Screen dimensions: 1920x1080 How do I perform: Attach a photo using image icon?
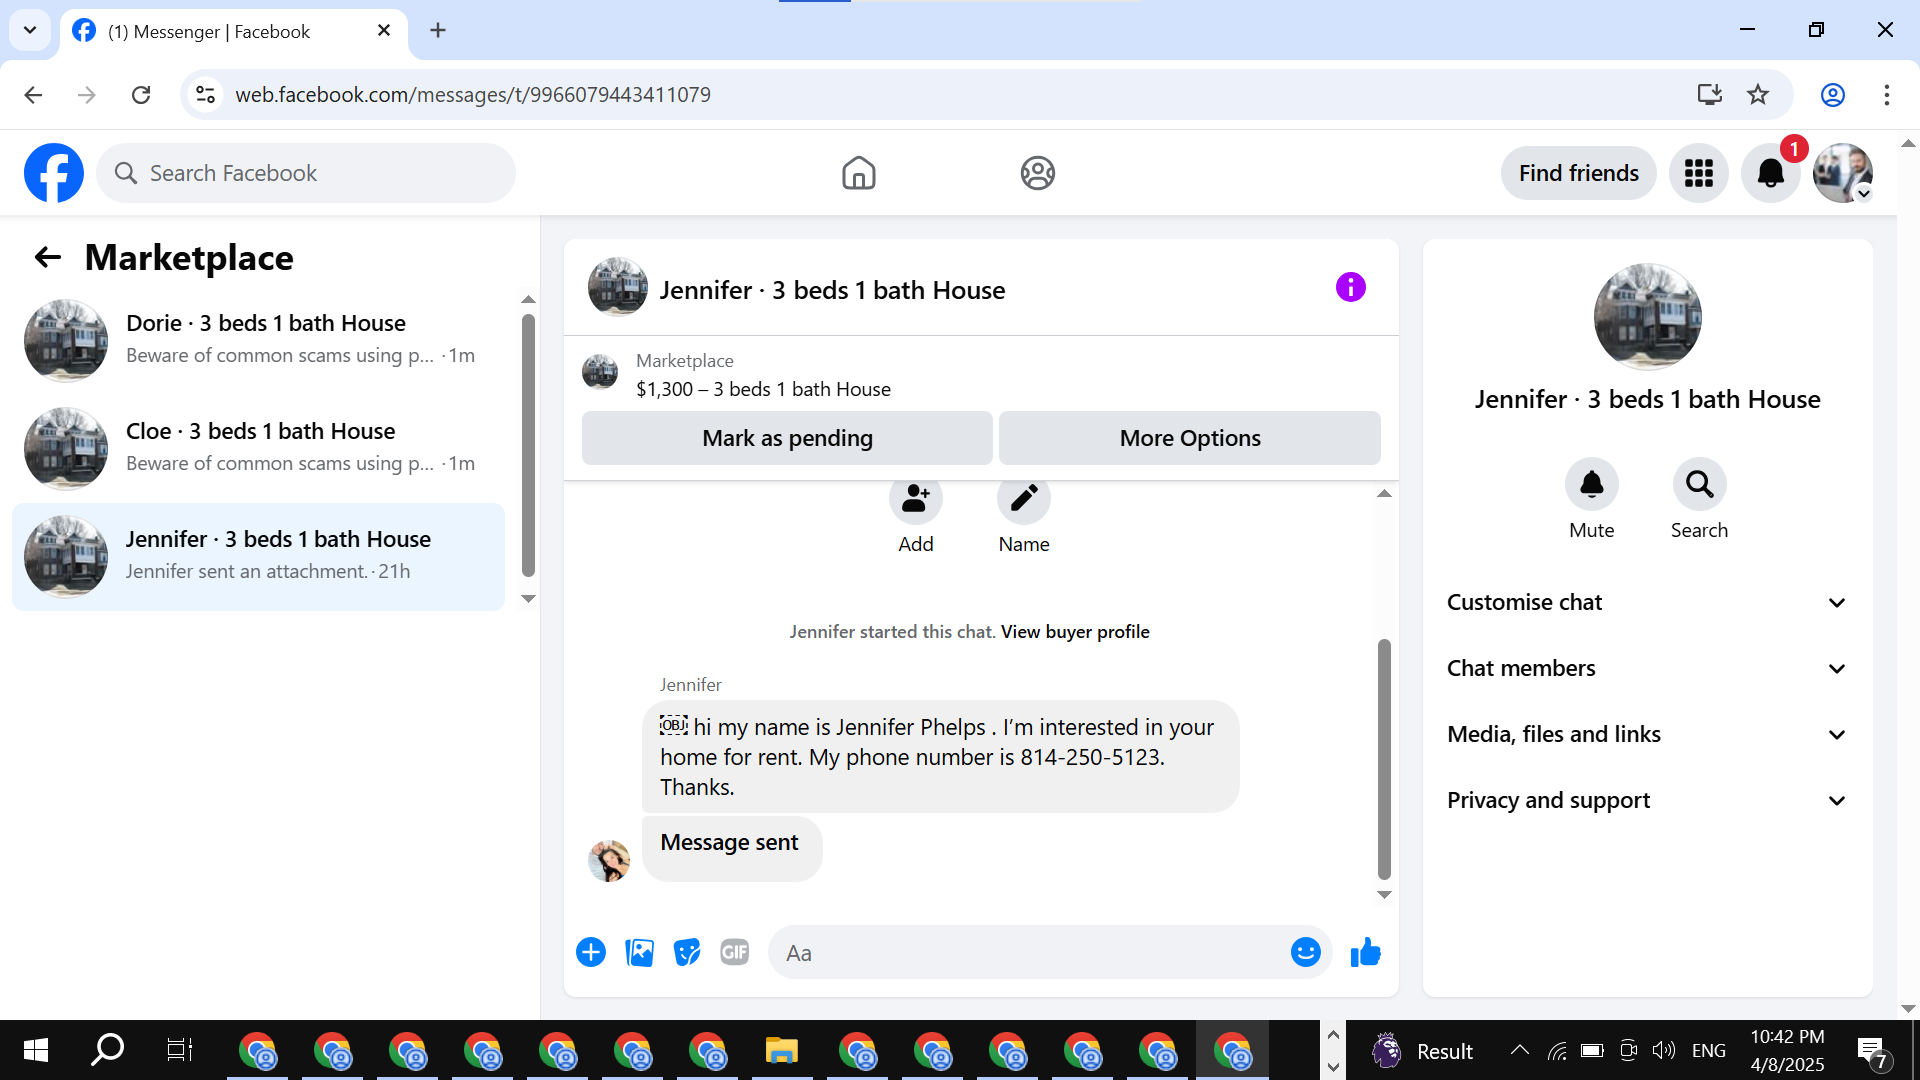tap(639, 952)
